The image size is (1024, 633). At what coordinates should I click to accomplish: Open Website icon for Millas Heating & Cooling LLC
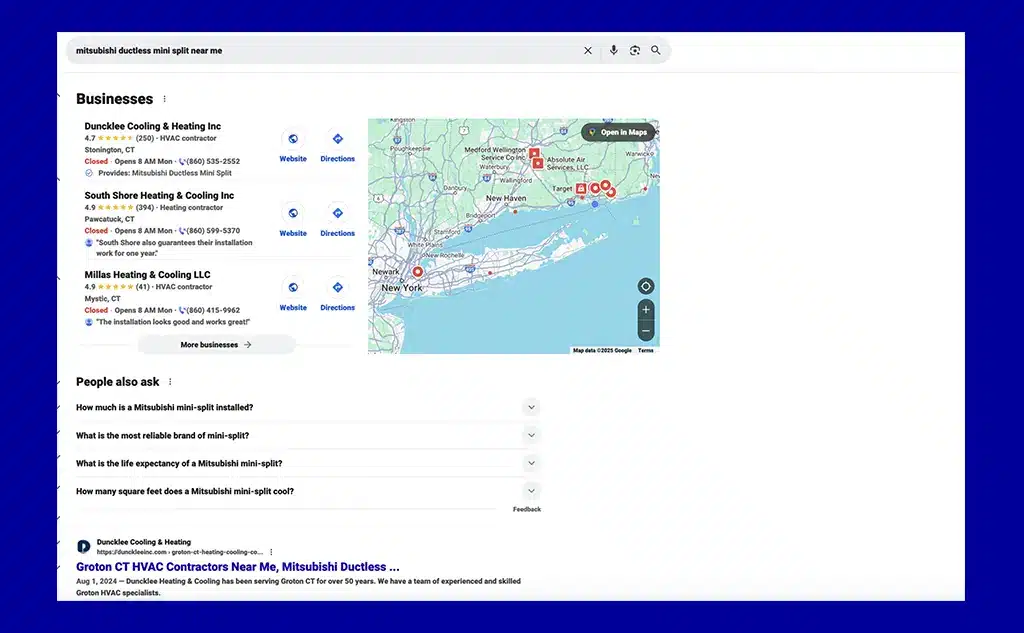(293, 287)
